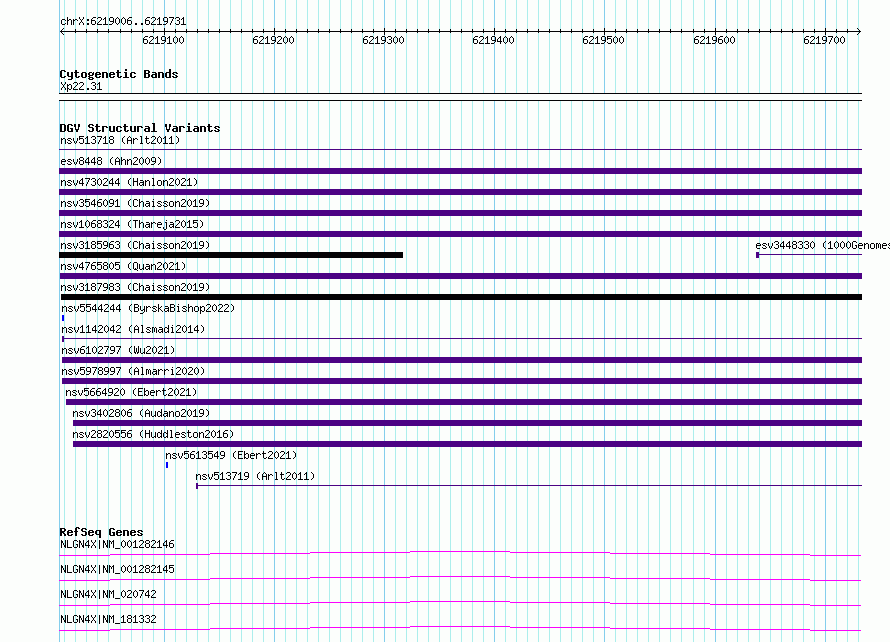
Task: Select the nsv513718 (Arlt2011) variant label
Action: click(120, 140)
